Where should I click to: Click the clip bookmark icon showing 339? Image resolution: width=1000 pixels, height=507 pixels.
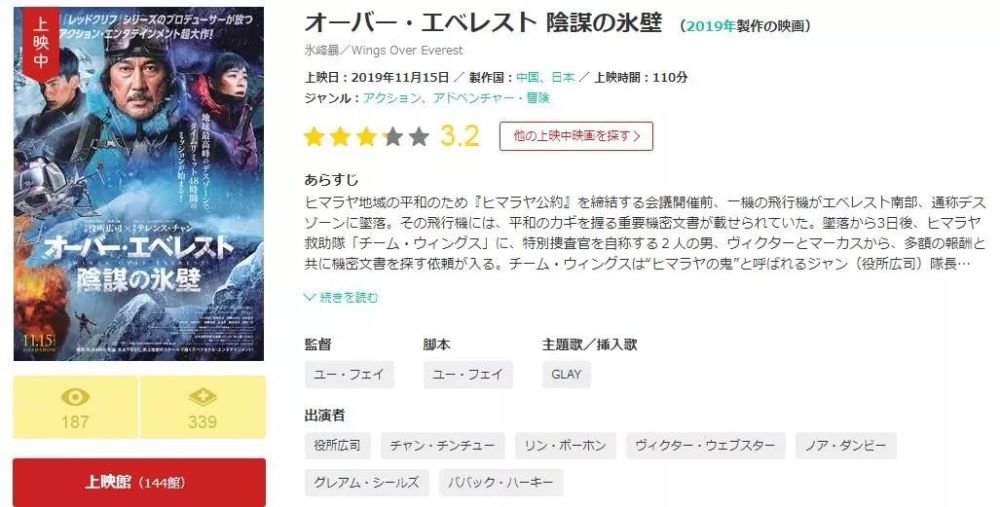[x=203, y=407]
